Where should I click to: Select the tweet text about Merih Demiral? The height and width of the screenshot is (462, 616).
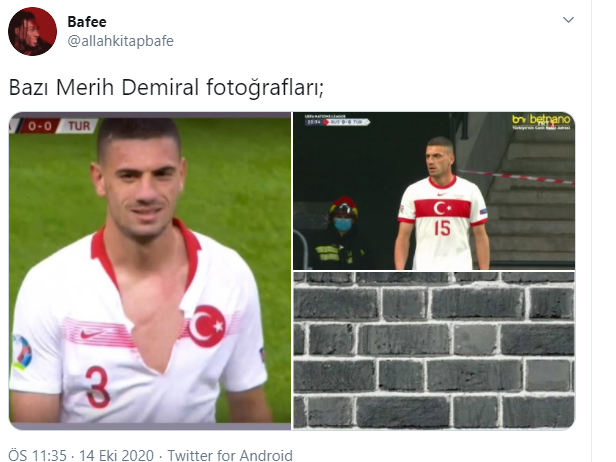tap(166, 87)
